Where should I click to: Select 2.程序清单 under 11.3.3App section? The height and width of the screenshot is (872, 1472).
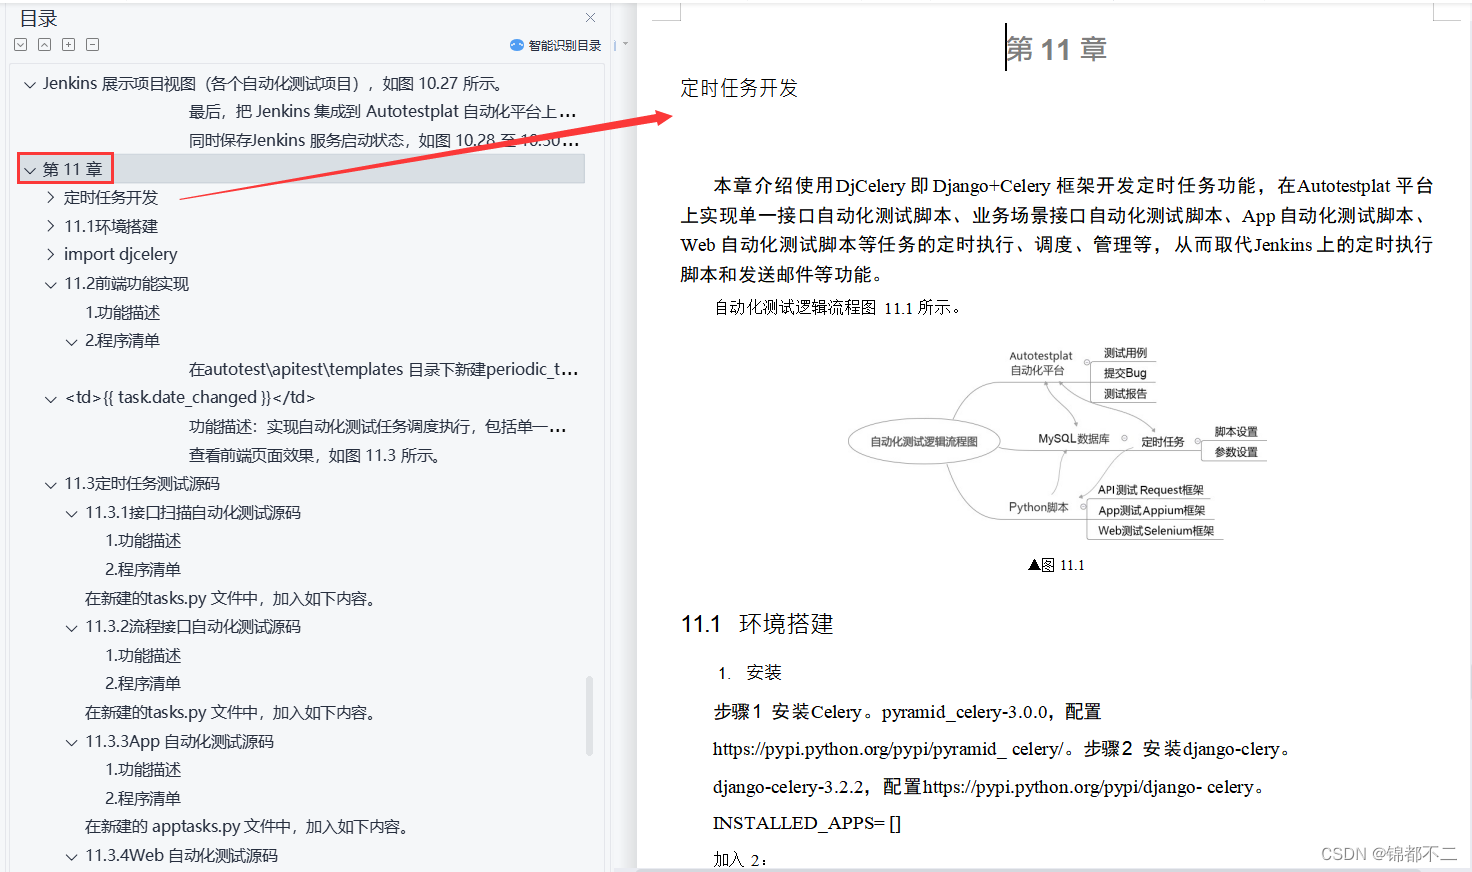pyautogui.click(x=144, y=798)
